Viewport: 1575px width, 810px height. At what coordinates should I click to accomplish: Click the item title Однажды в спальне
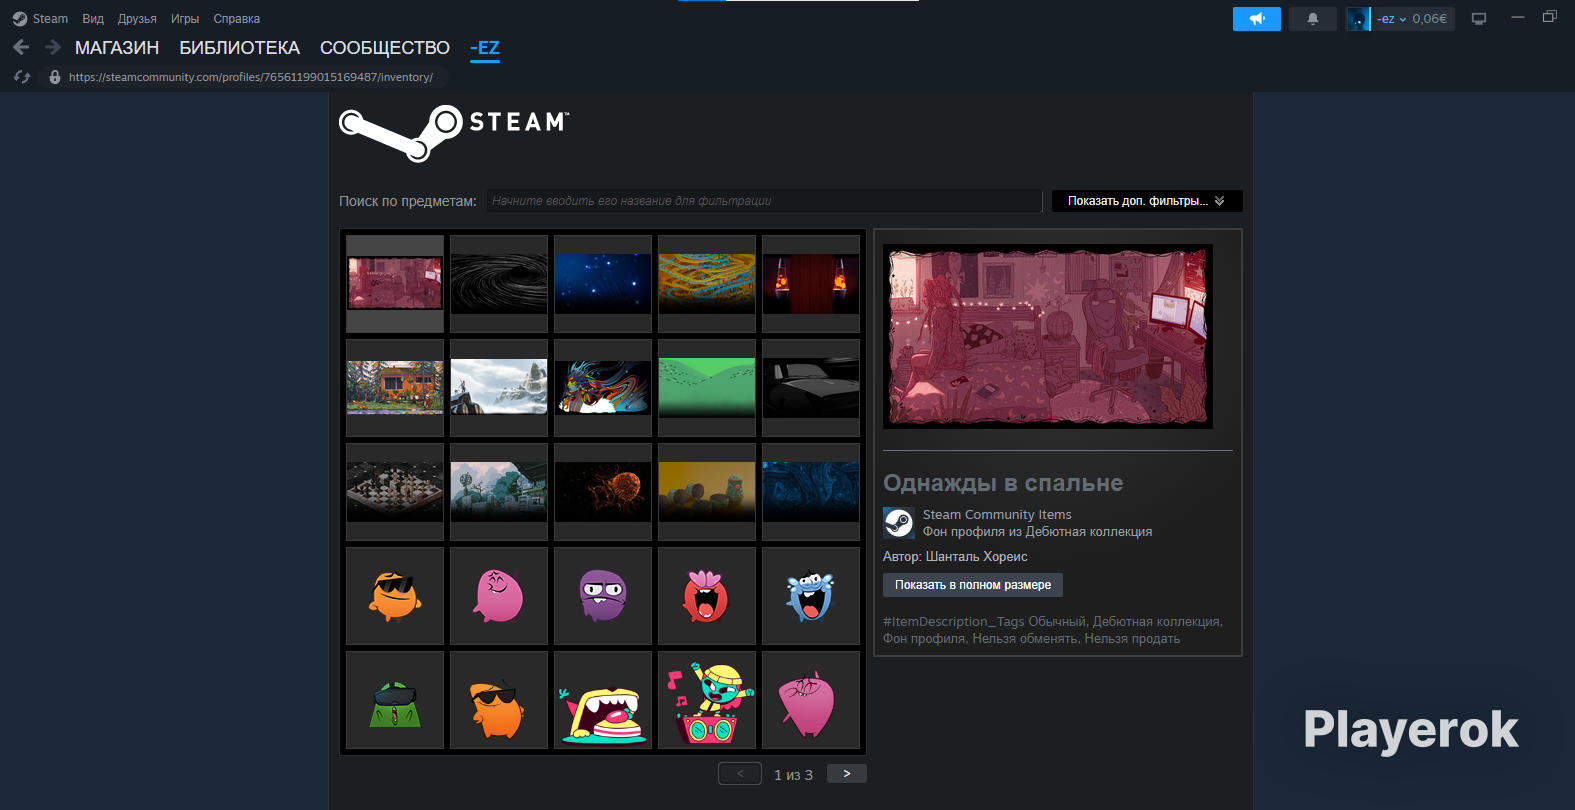1003,483
